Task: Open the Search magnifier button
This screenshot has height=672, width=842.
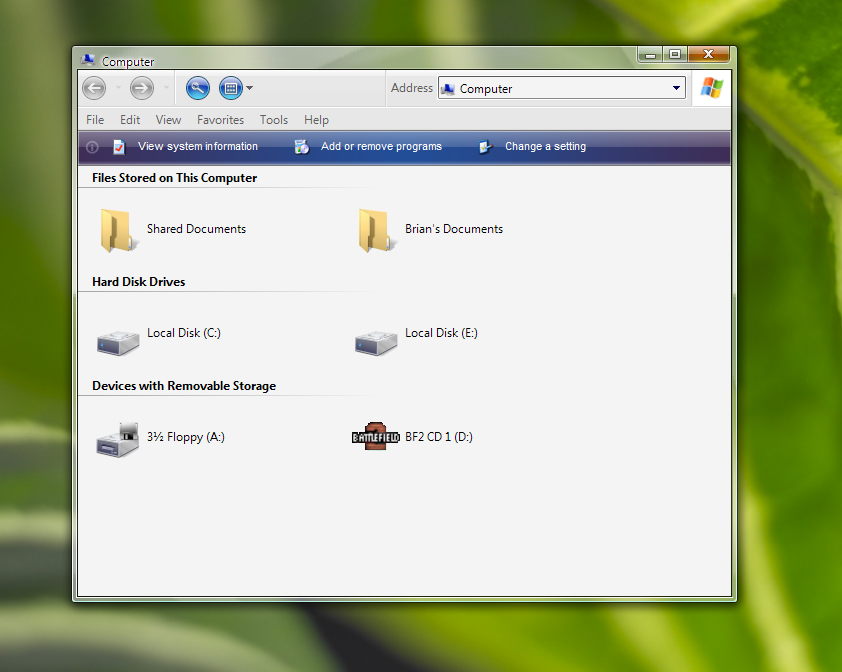Action: pyautogui.click(x=198, y=88)
